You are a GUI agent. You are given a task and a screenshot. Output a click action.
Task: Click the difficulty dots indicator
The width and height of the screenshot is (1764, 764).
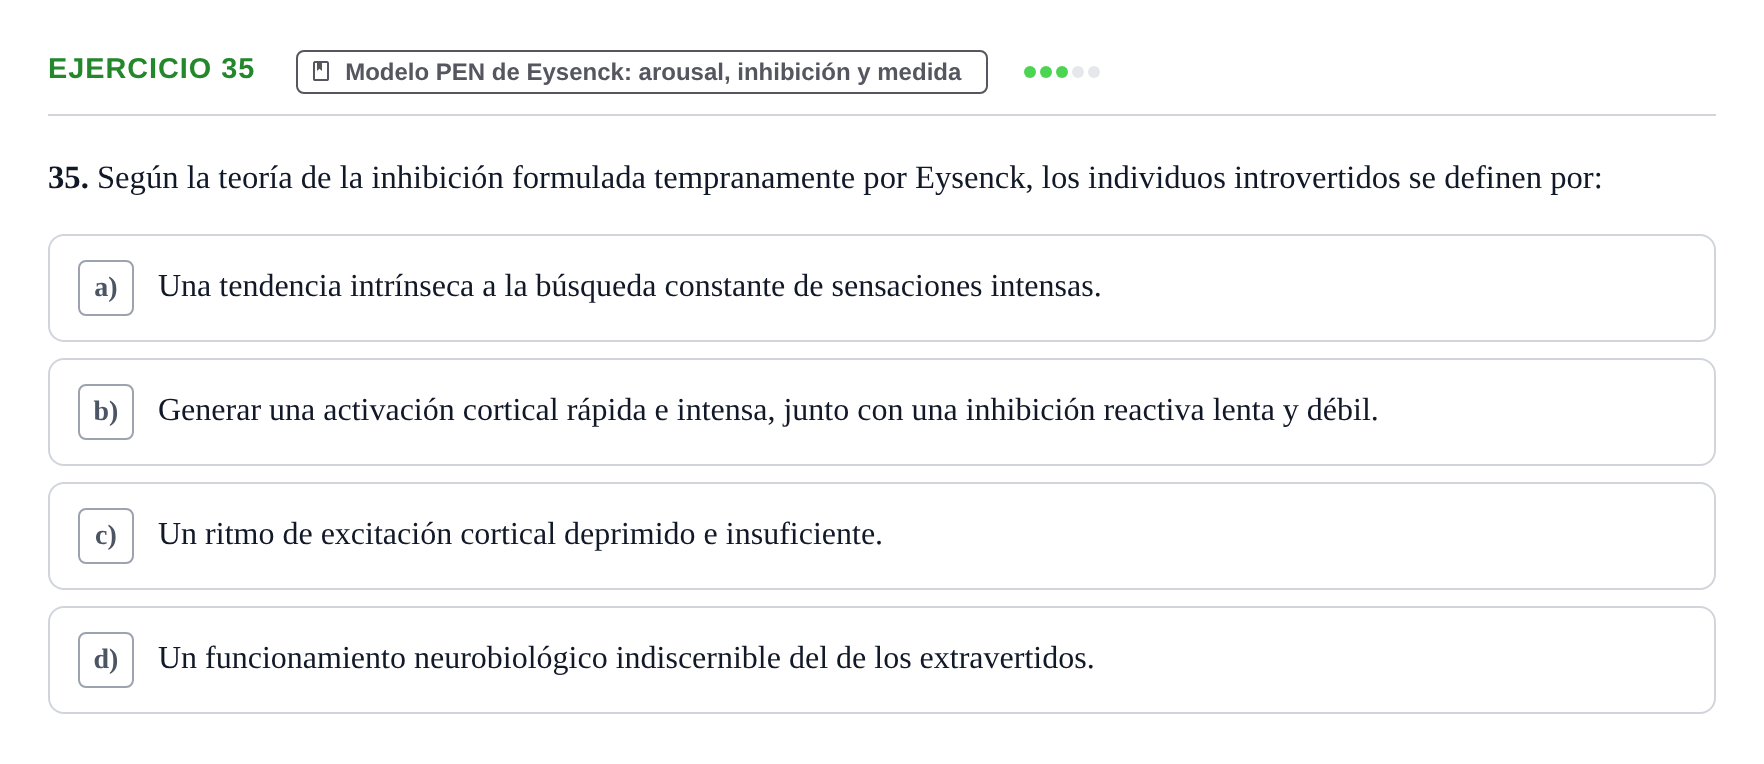point(1062,72)
